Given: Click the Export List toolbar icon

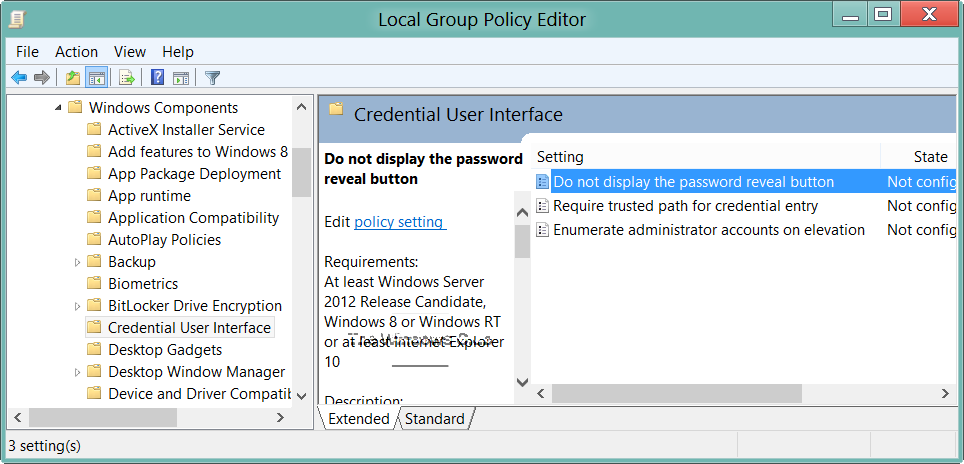Looking at the screenshot, I should [127, 77].
